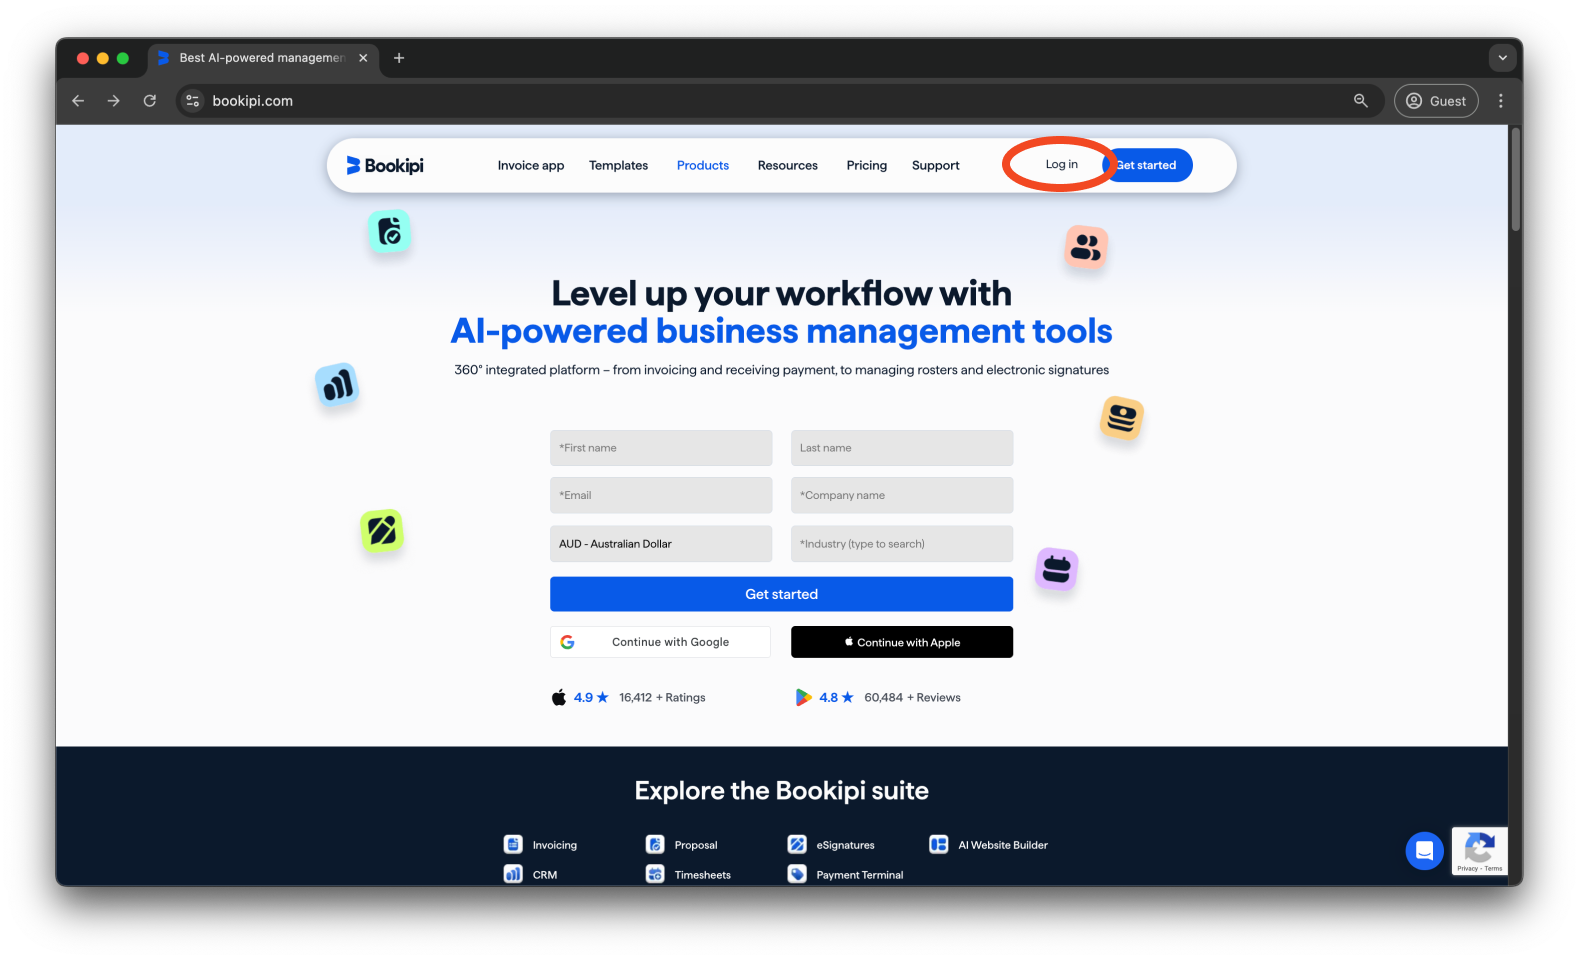This screenshot has width=1579, height=960.
Task: Focus the Last name field
Action: pyautogui.click(x=902, y=448)
